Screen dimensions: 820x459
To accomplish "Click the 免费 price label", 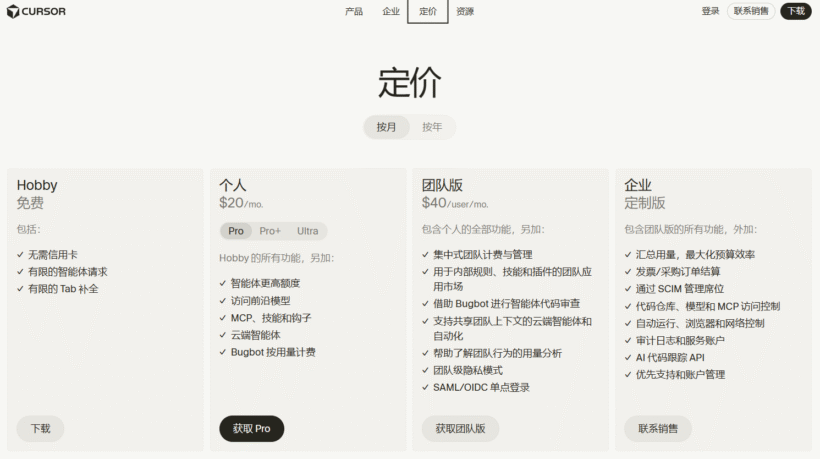I will (x=30, y=203).
